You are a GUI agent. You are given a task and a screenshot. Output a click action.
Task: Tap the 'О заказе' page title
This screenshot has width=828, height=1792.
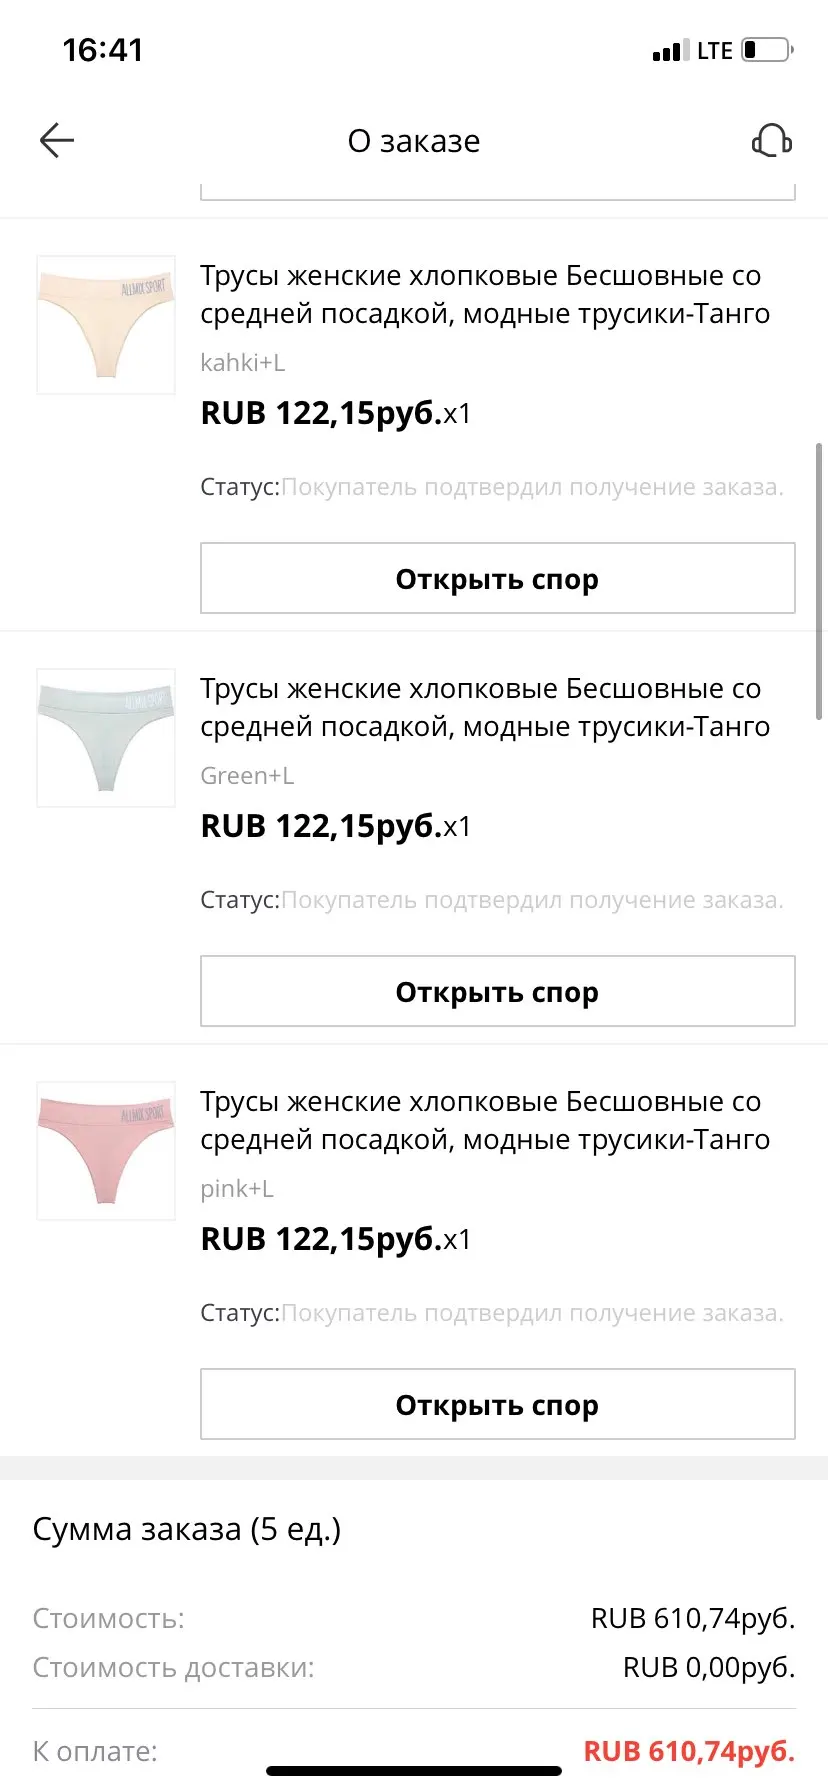point(414,141)
